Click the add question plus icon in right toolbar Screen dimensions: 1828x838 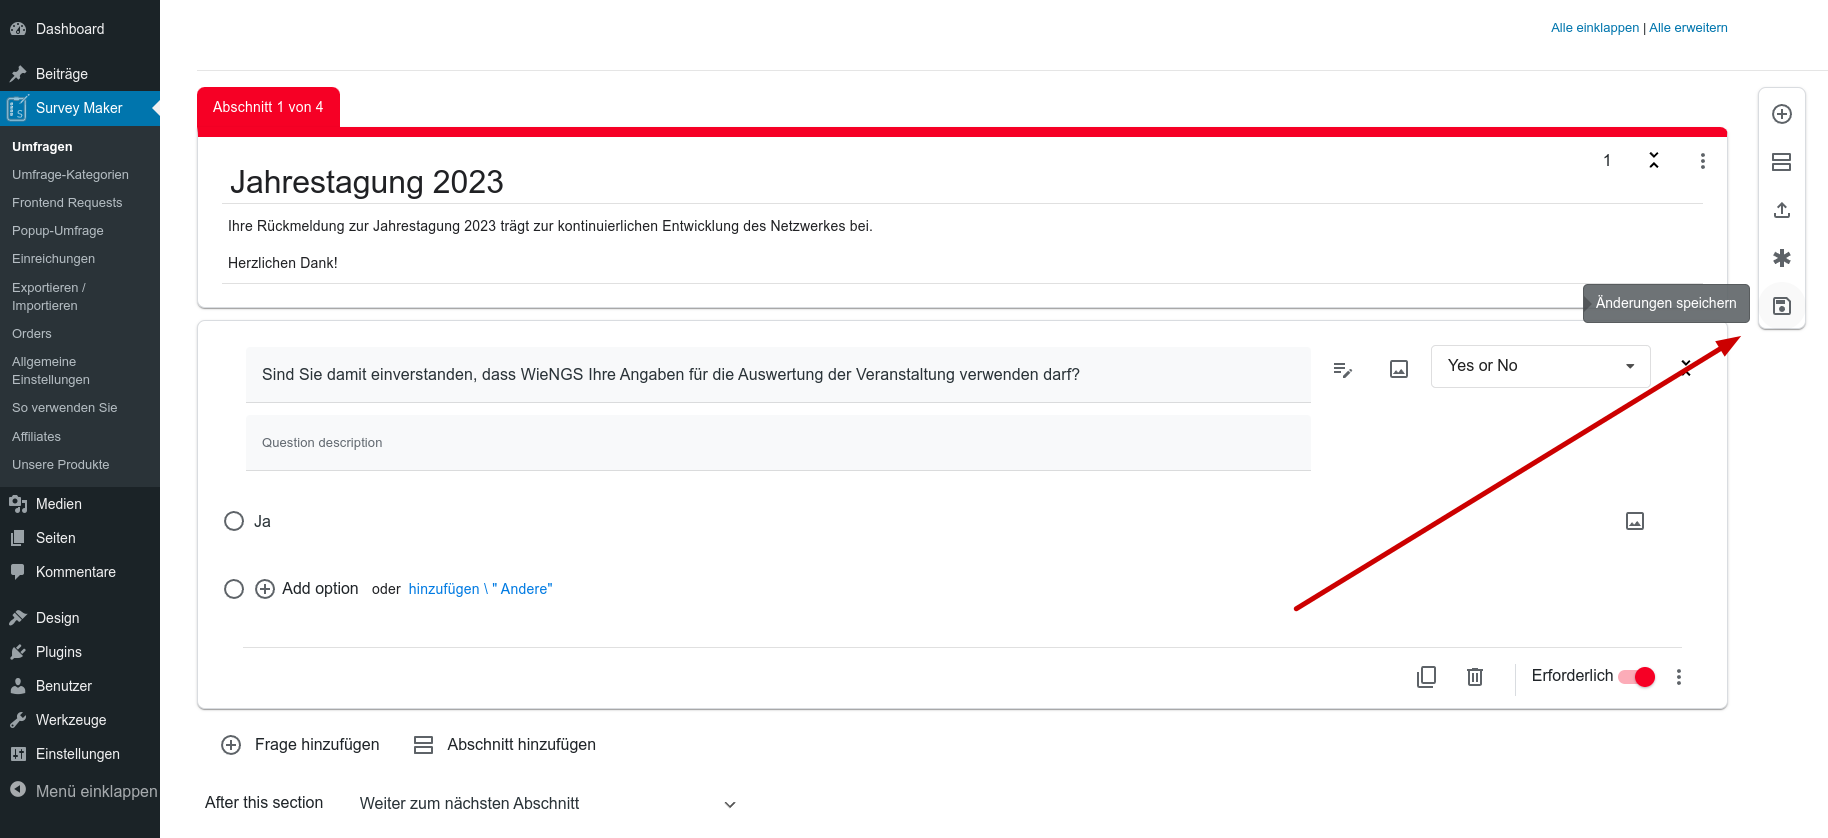(1781, 114)
